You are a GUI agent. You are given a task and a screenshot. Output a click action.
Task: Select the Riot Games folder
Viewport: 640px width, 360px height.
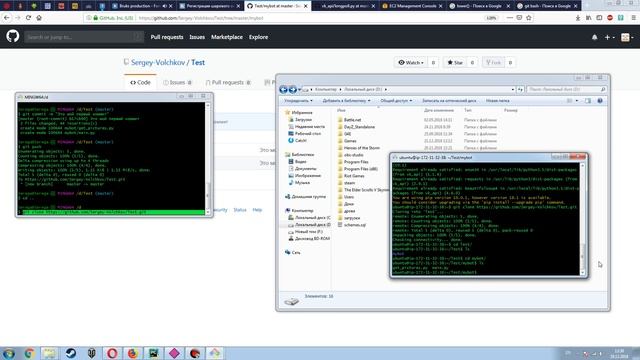[354, 176]
